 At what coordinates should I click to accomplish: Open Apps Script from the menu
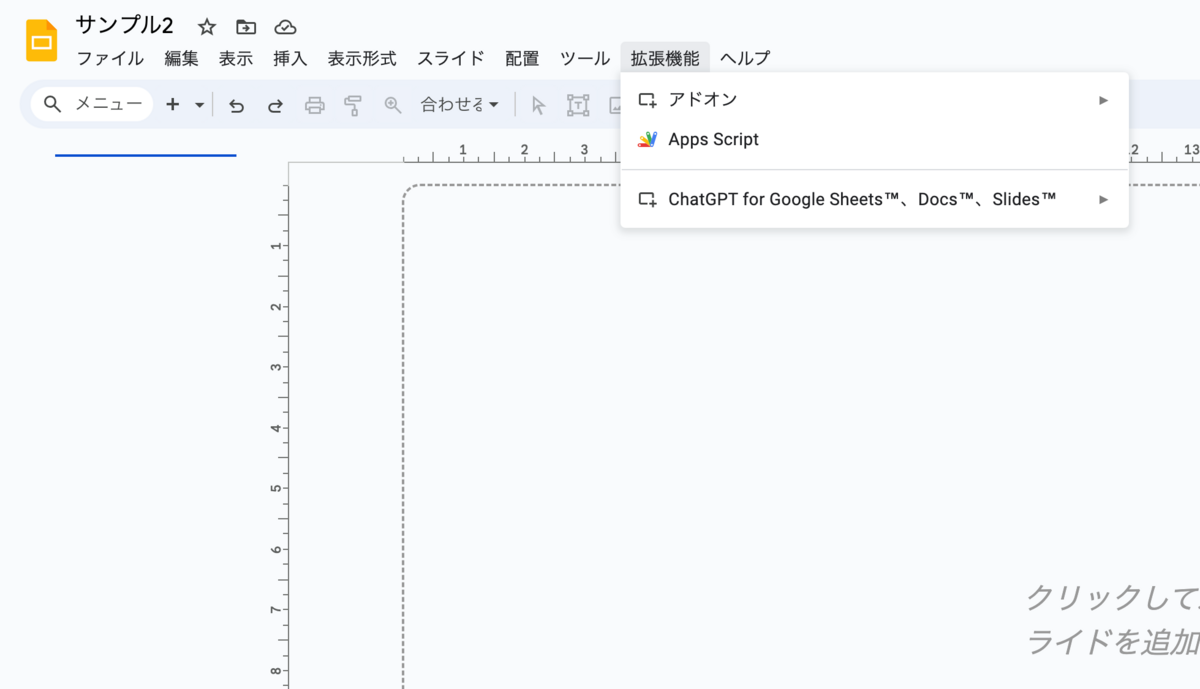[x=874, y=140]
